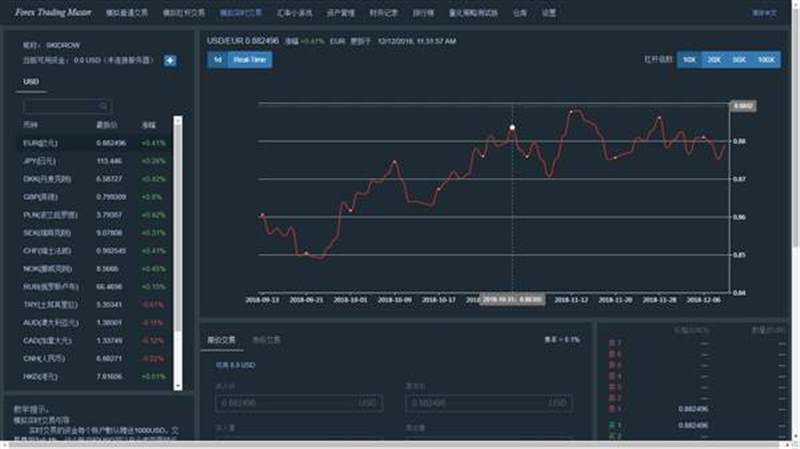Select the 1d chart interval toggle
Image resolution: width=800 pixels, height=449 pixels.
click(217, 60)
